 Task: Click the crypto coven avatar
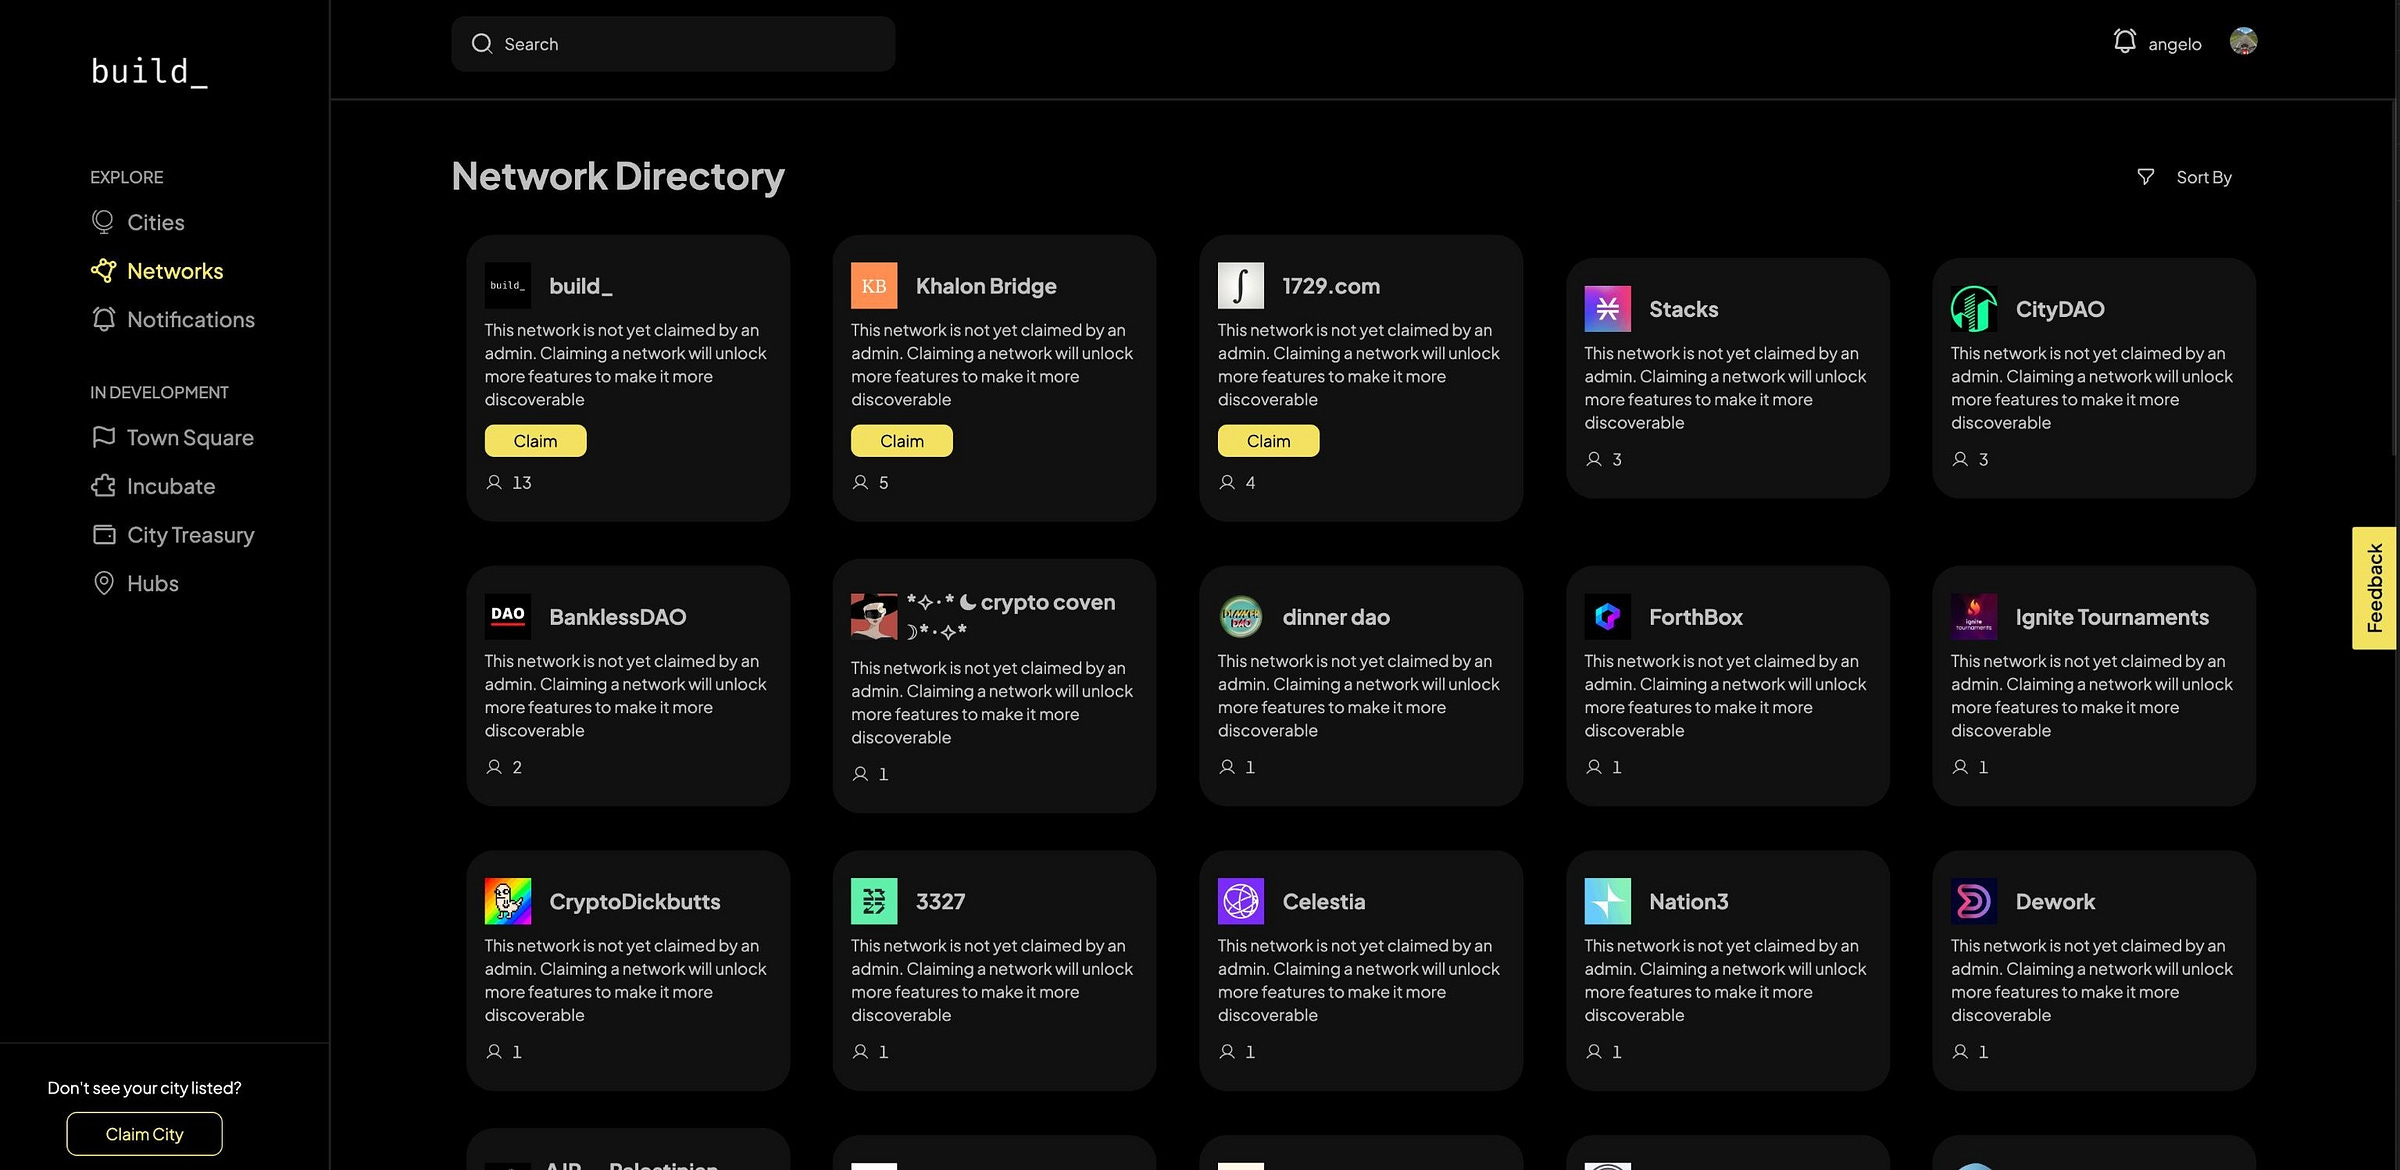tap(874, 617)
